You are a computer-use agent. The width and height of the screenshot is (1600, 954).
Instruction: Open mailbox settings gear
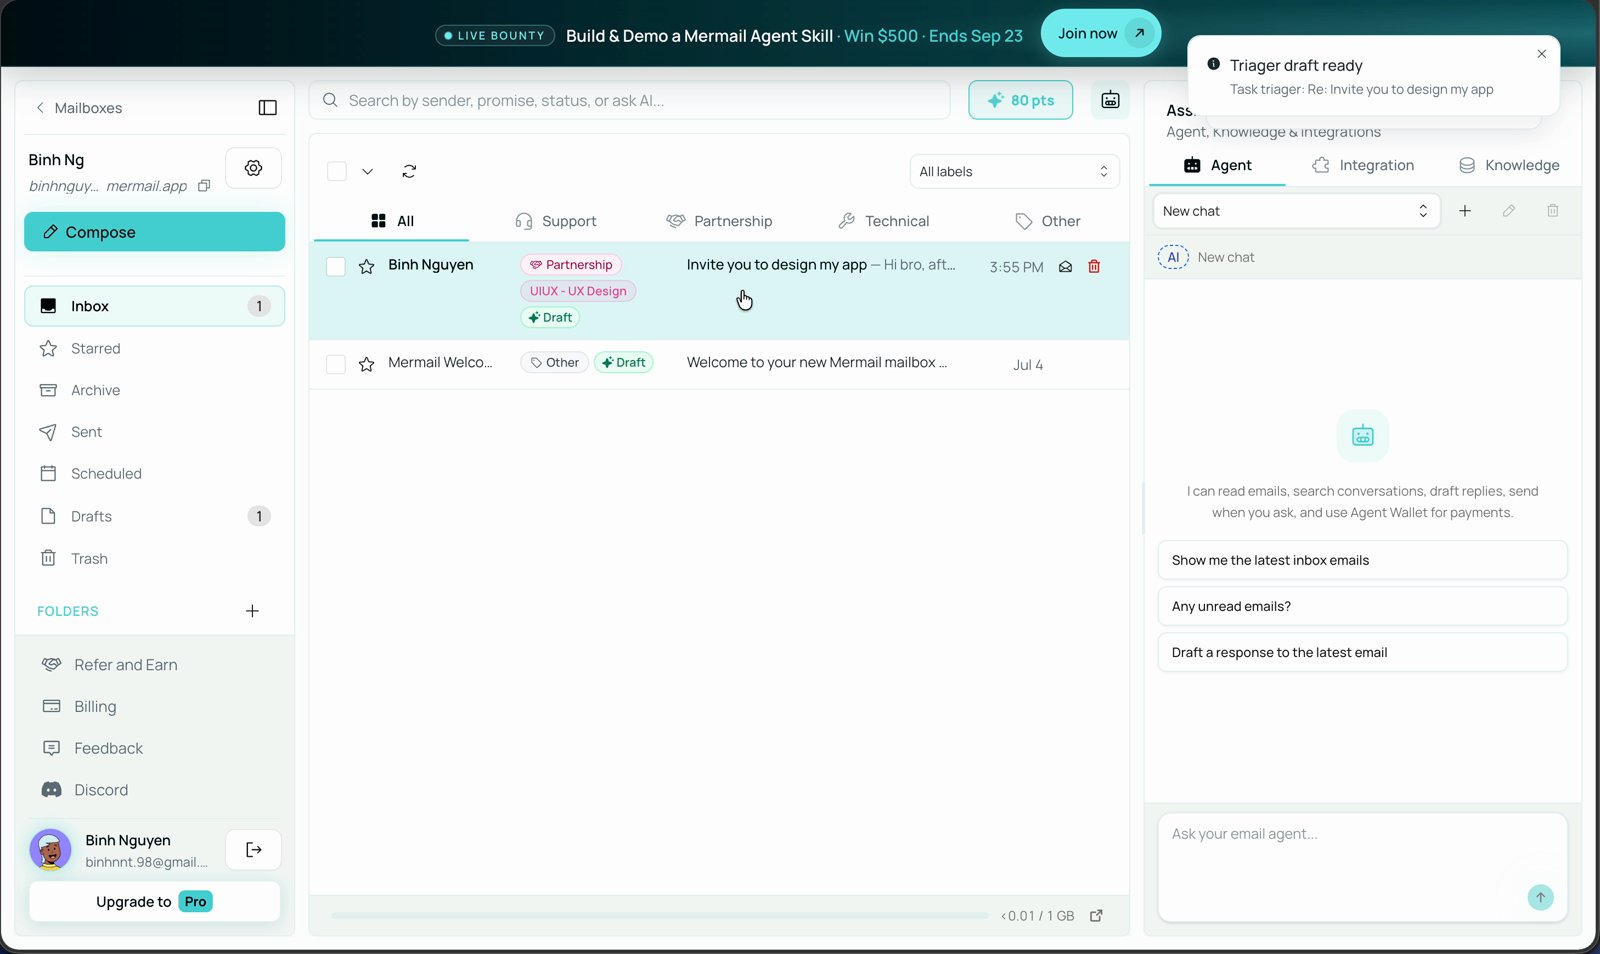[x=253, y=168]
